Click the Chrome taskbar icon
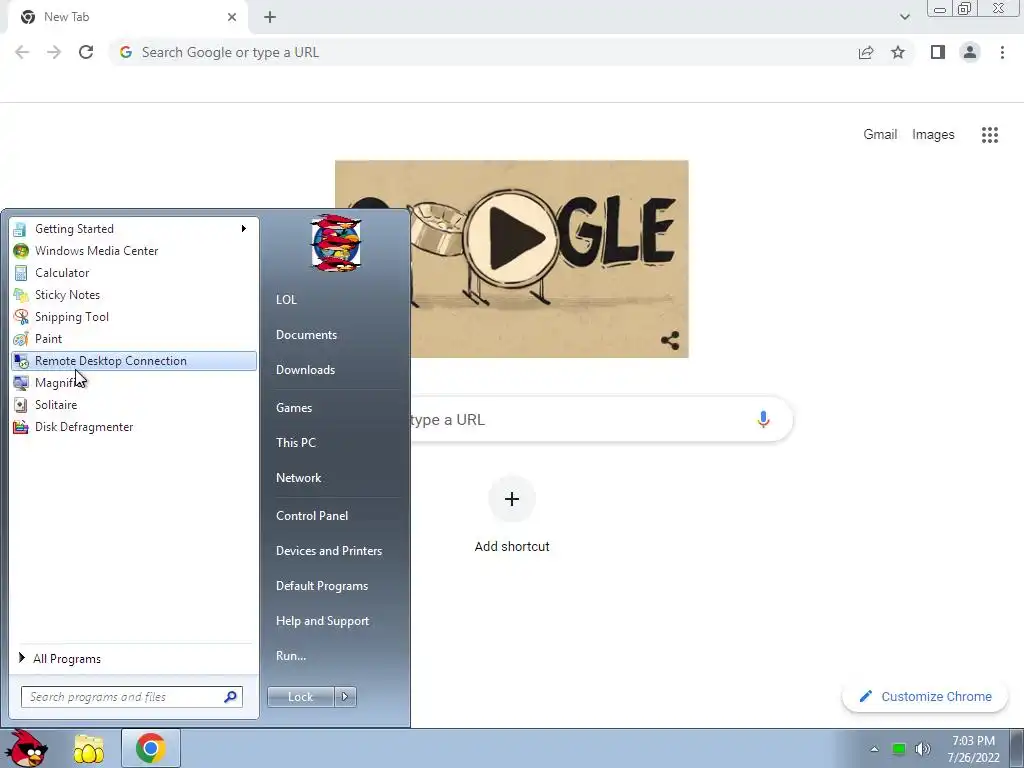Viewport: 1024px width, 768px height. [150, 749]
